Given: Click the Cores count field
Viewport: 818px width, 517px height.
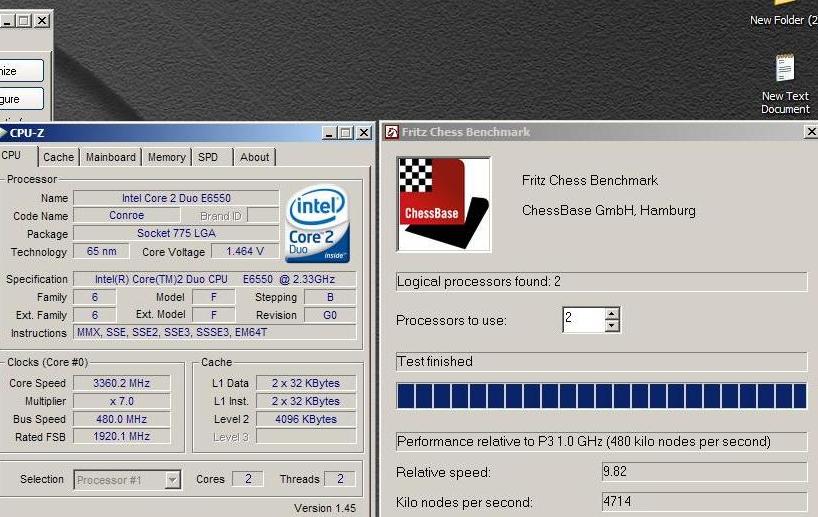Looking at the screenshot, I should tap(248, 479).
